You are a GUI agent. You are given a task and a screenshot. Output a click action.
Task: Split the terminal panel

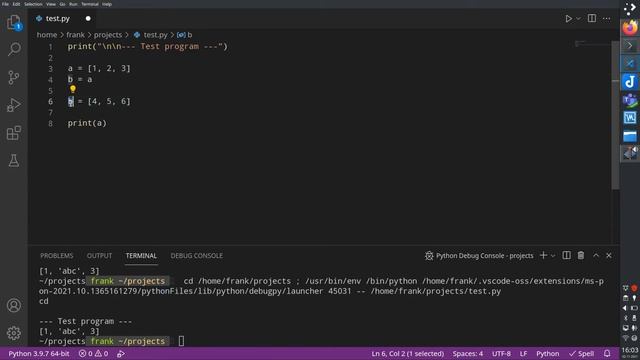point(567,256)
